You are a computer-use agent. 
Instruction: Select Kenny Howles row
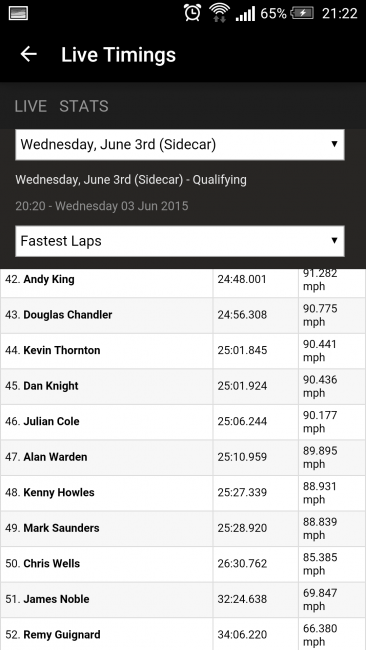pyautogui.click(x=183, y=493)
